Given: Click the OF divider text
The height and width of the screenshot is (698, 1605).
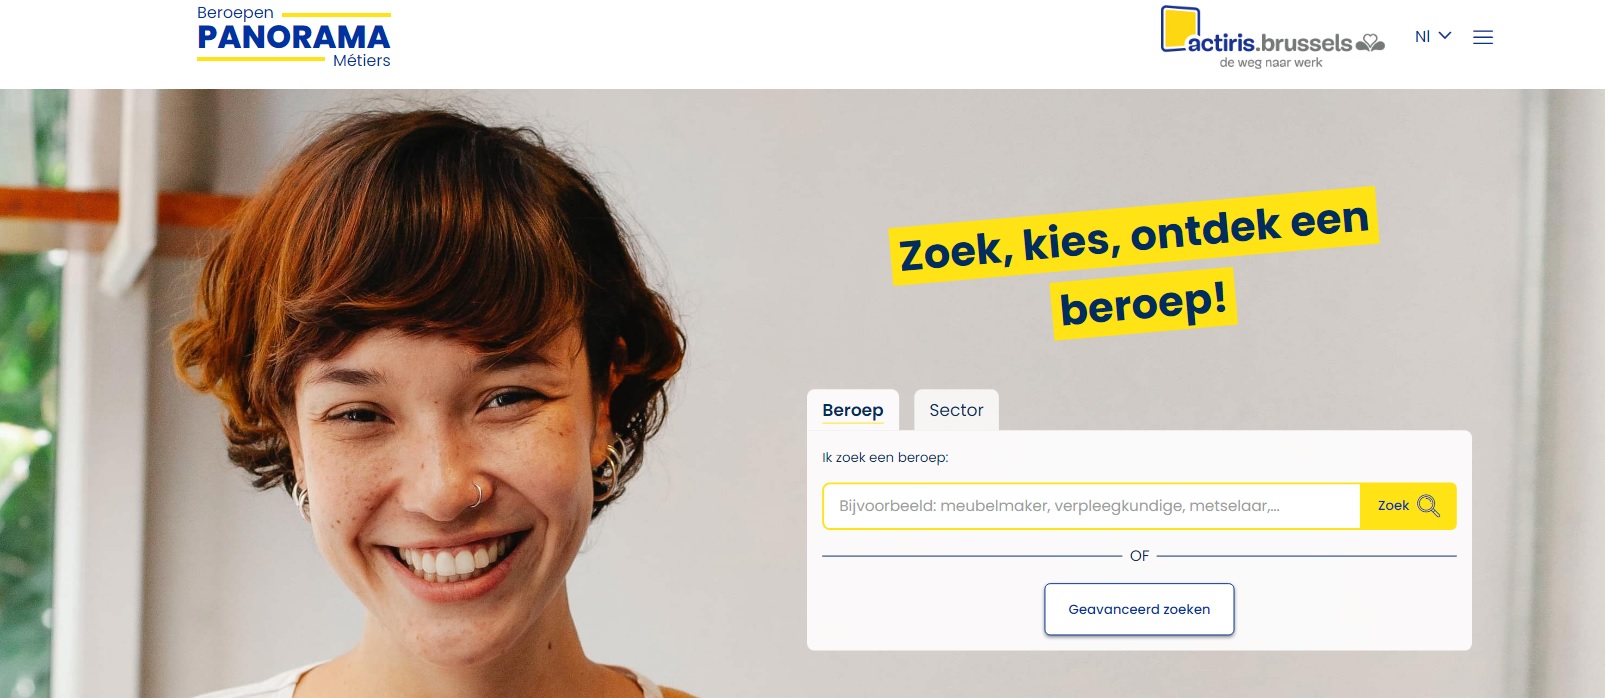Looking at the screenshot, I should click(x=1139, y=556).
